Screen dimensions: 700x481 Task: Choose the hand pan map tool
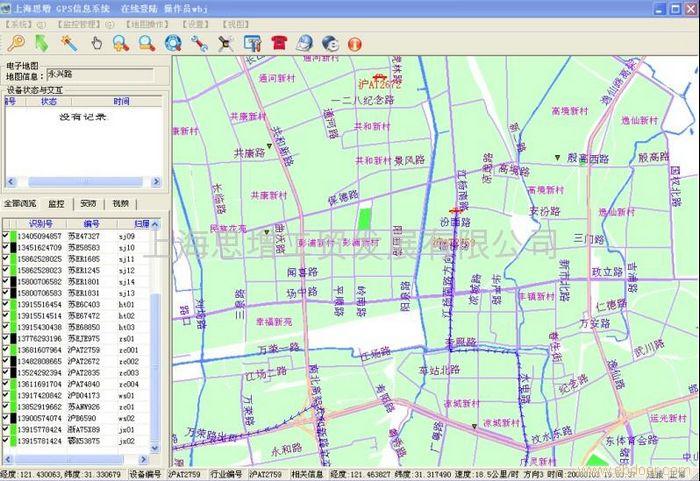[96, 44]
